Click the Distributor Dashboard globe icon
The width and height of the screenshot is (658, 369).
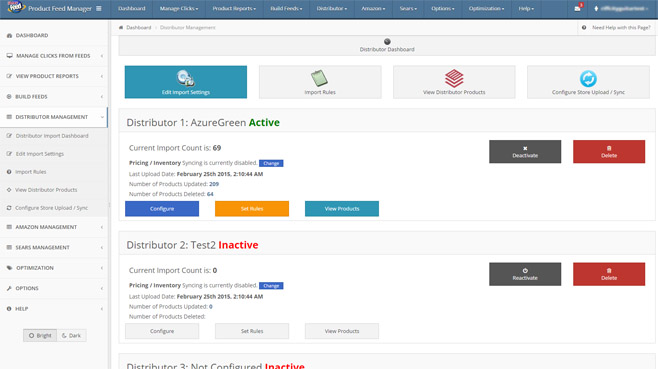pyautogui.click(x=387, y=42)
